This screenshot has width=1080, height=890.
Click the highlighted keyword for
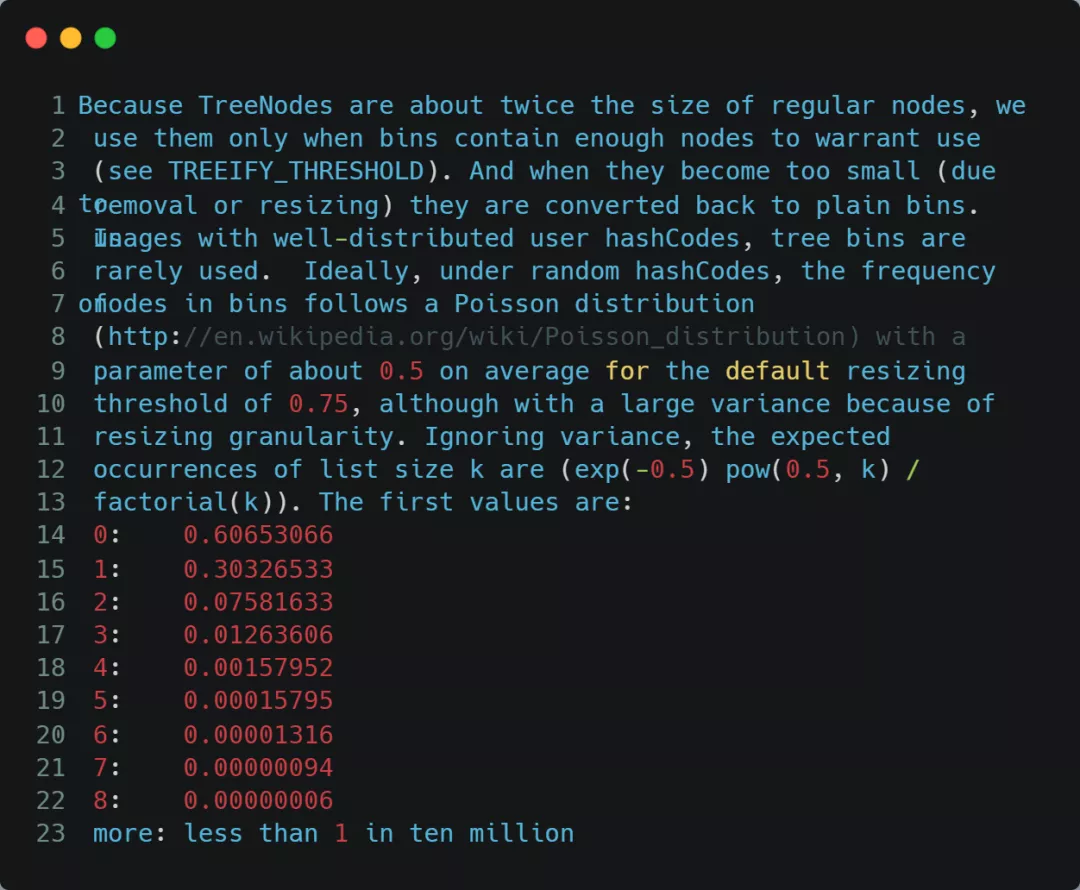[x=627, y=371]
